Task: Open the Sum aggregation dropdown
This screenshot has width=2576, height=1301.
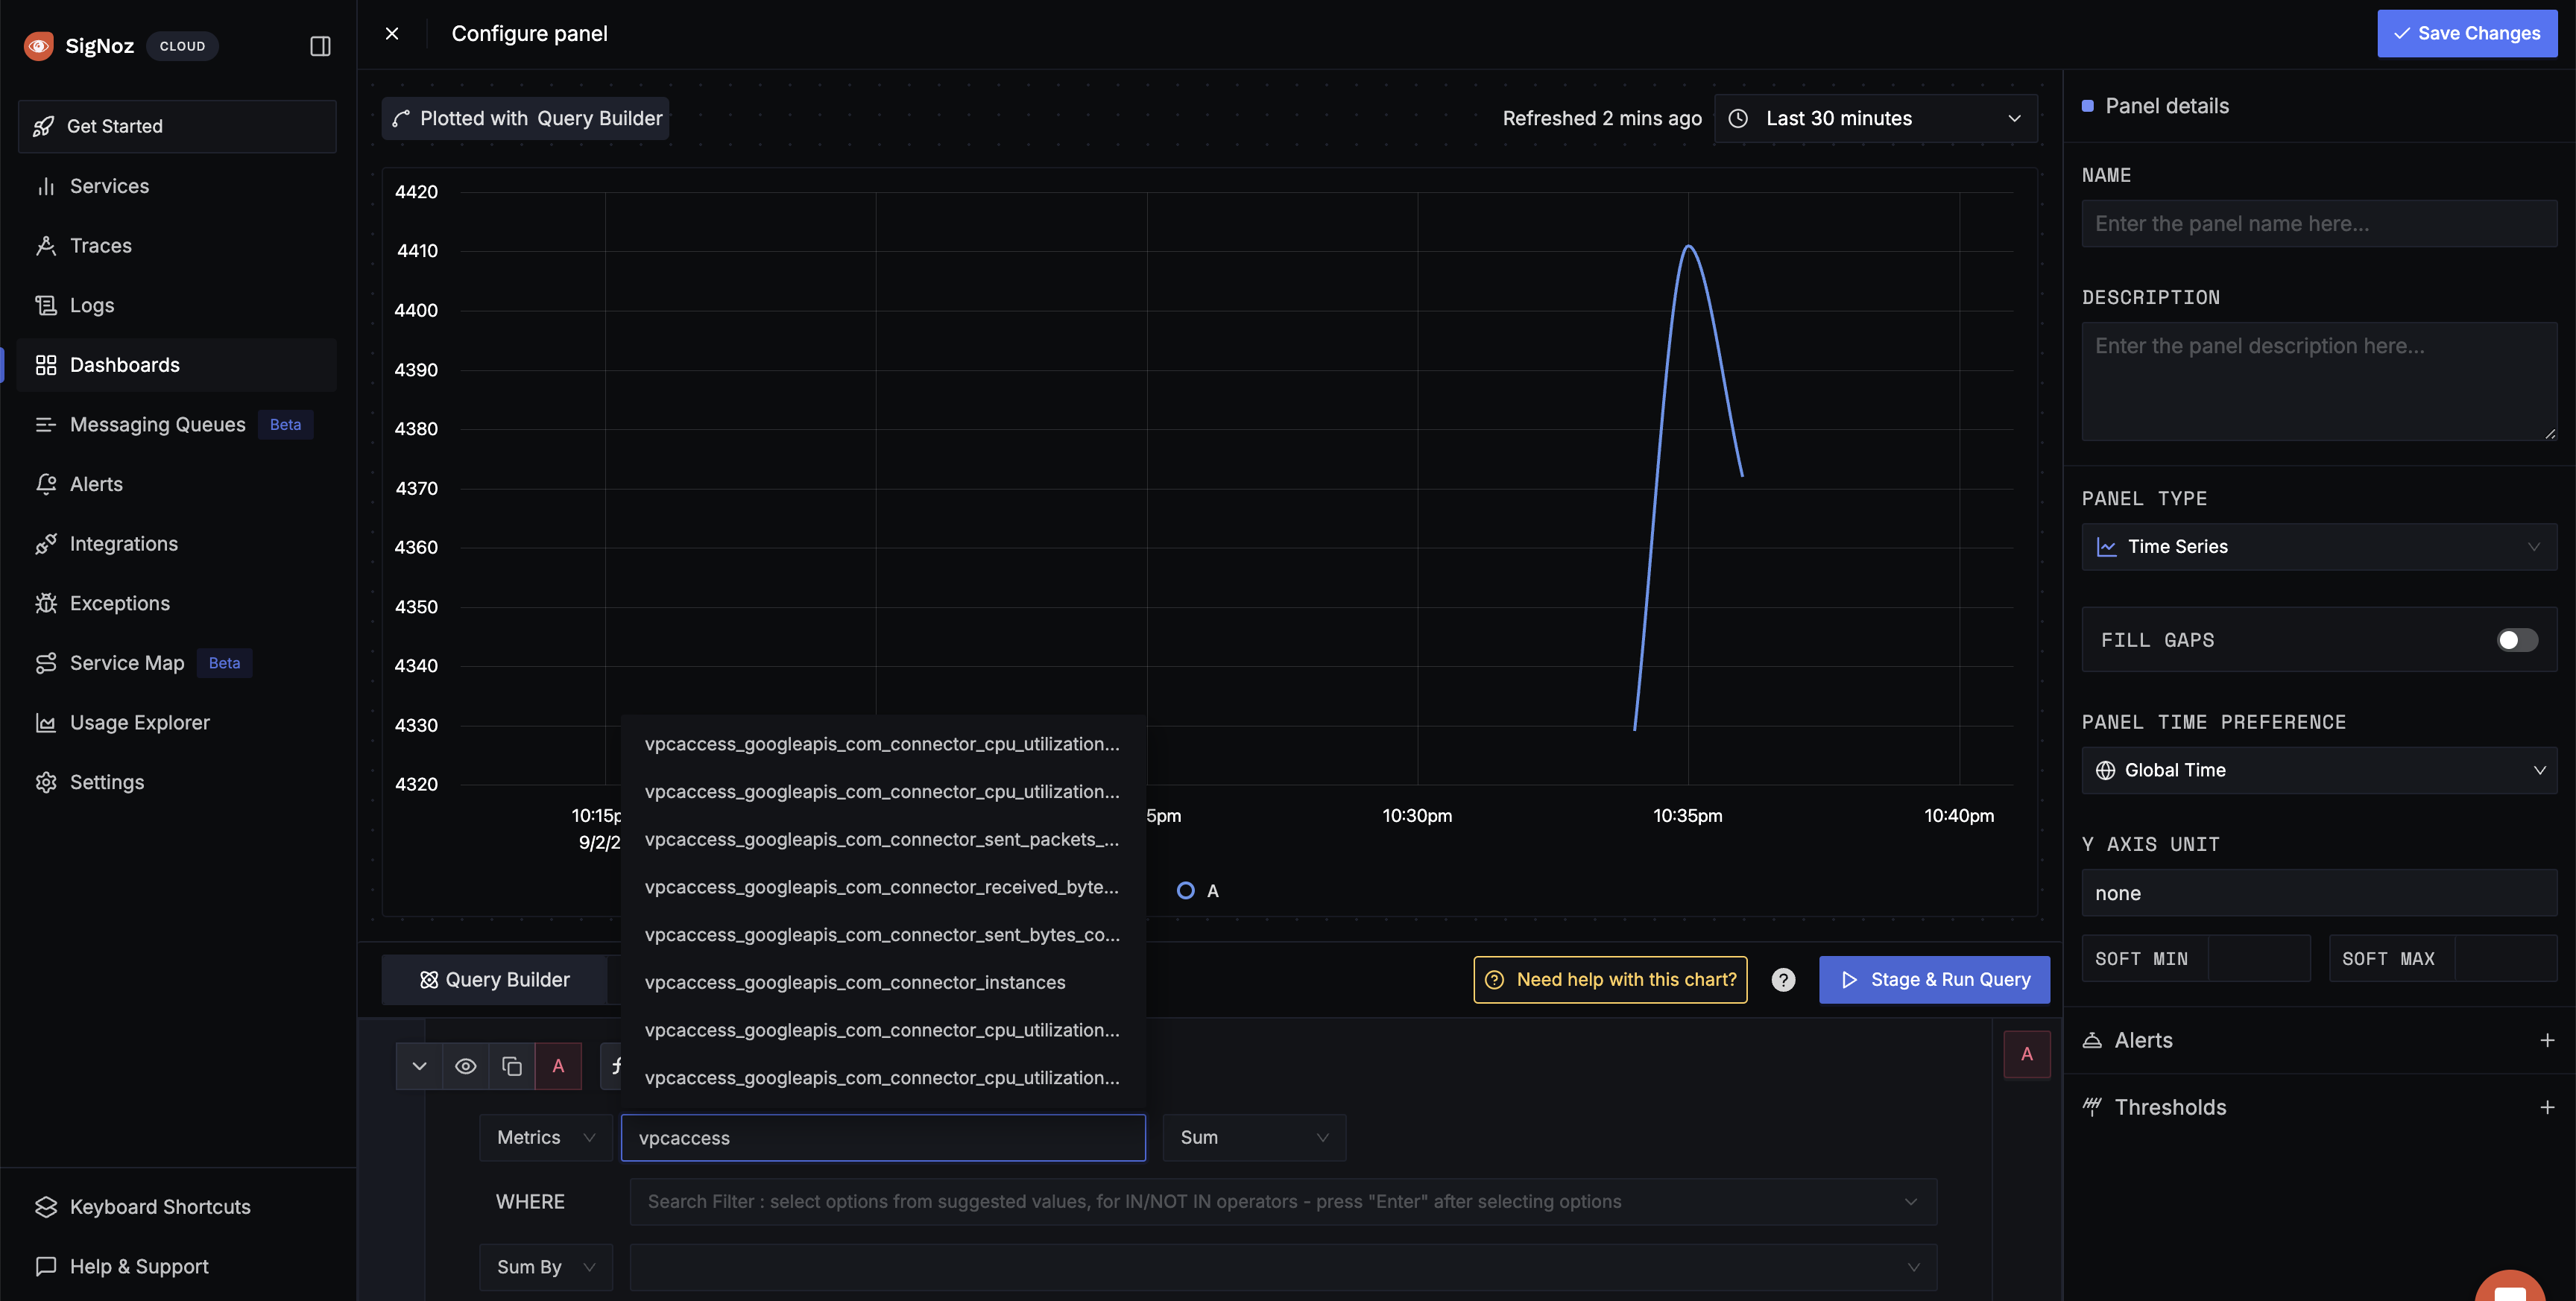Action: [x=1254, y=1138]
